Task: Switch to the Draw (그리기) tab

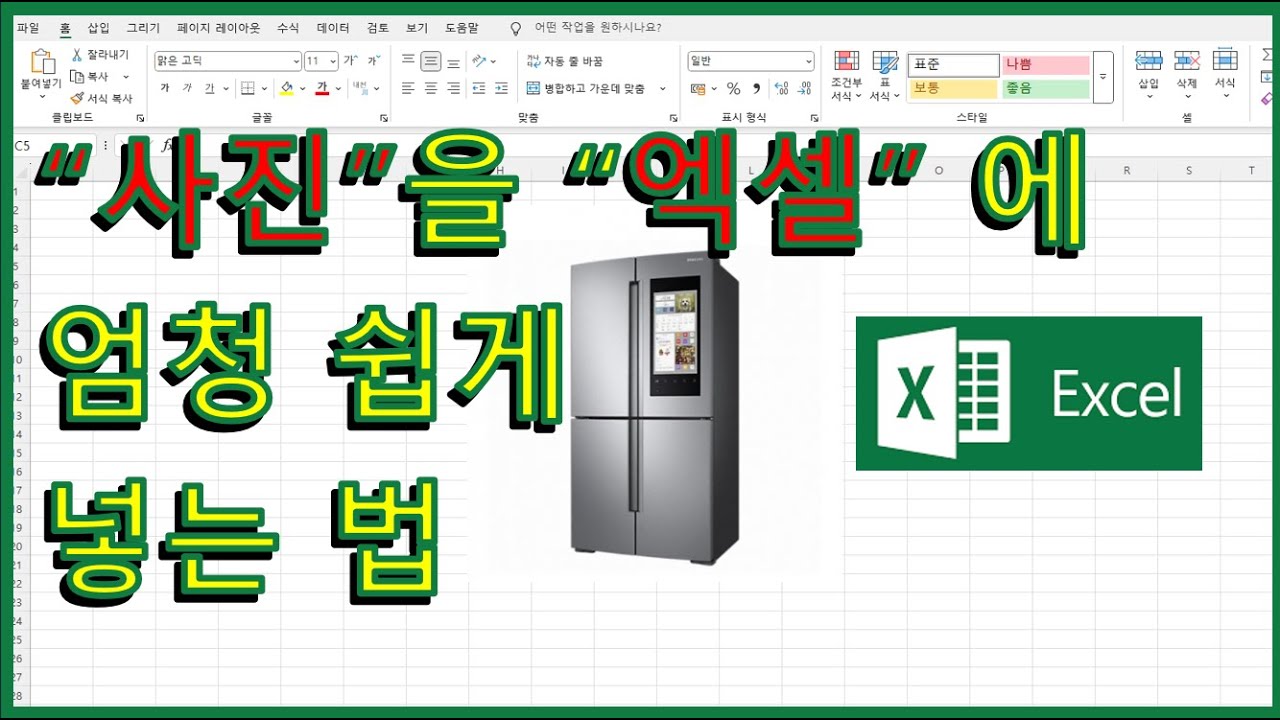Action: (143, 28)
